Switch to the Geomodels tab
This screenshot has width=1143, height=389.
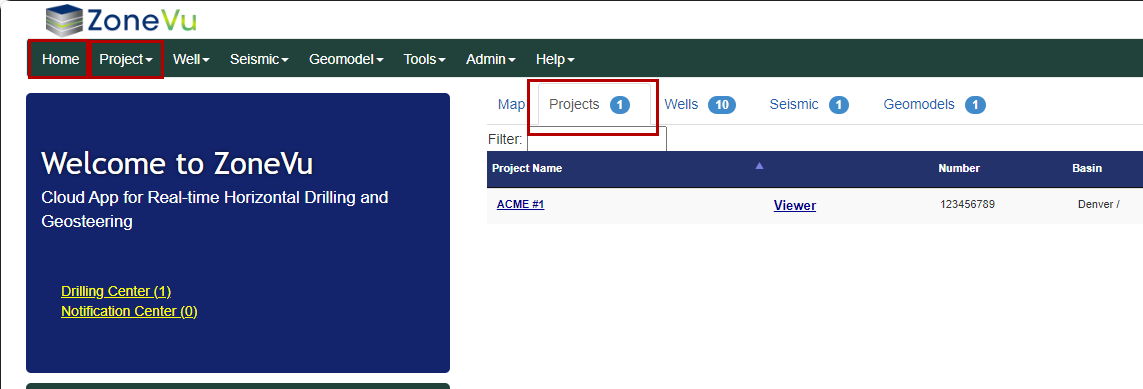(x=935, y=105)
